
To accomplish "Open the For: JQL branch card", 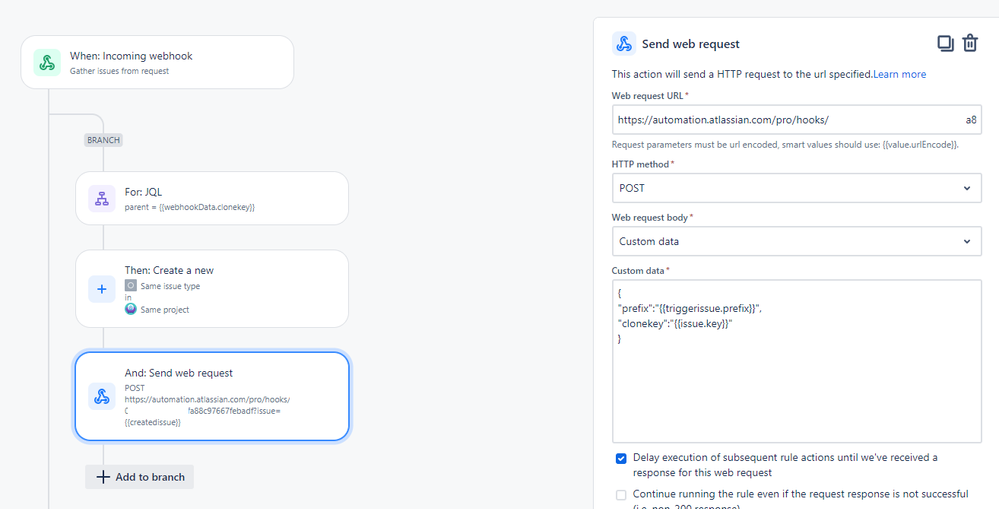I will pos(212,198).
